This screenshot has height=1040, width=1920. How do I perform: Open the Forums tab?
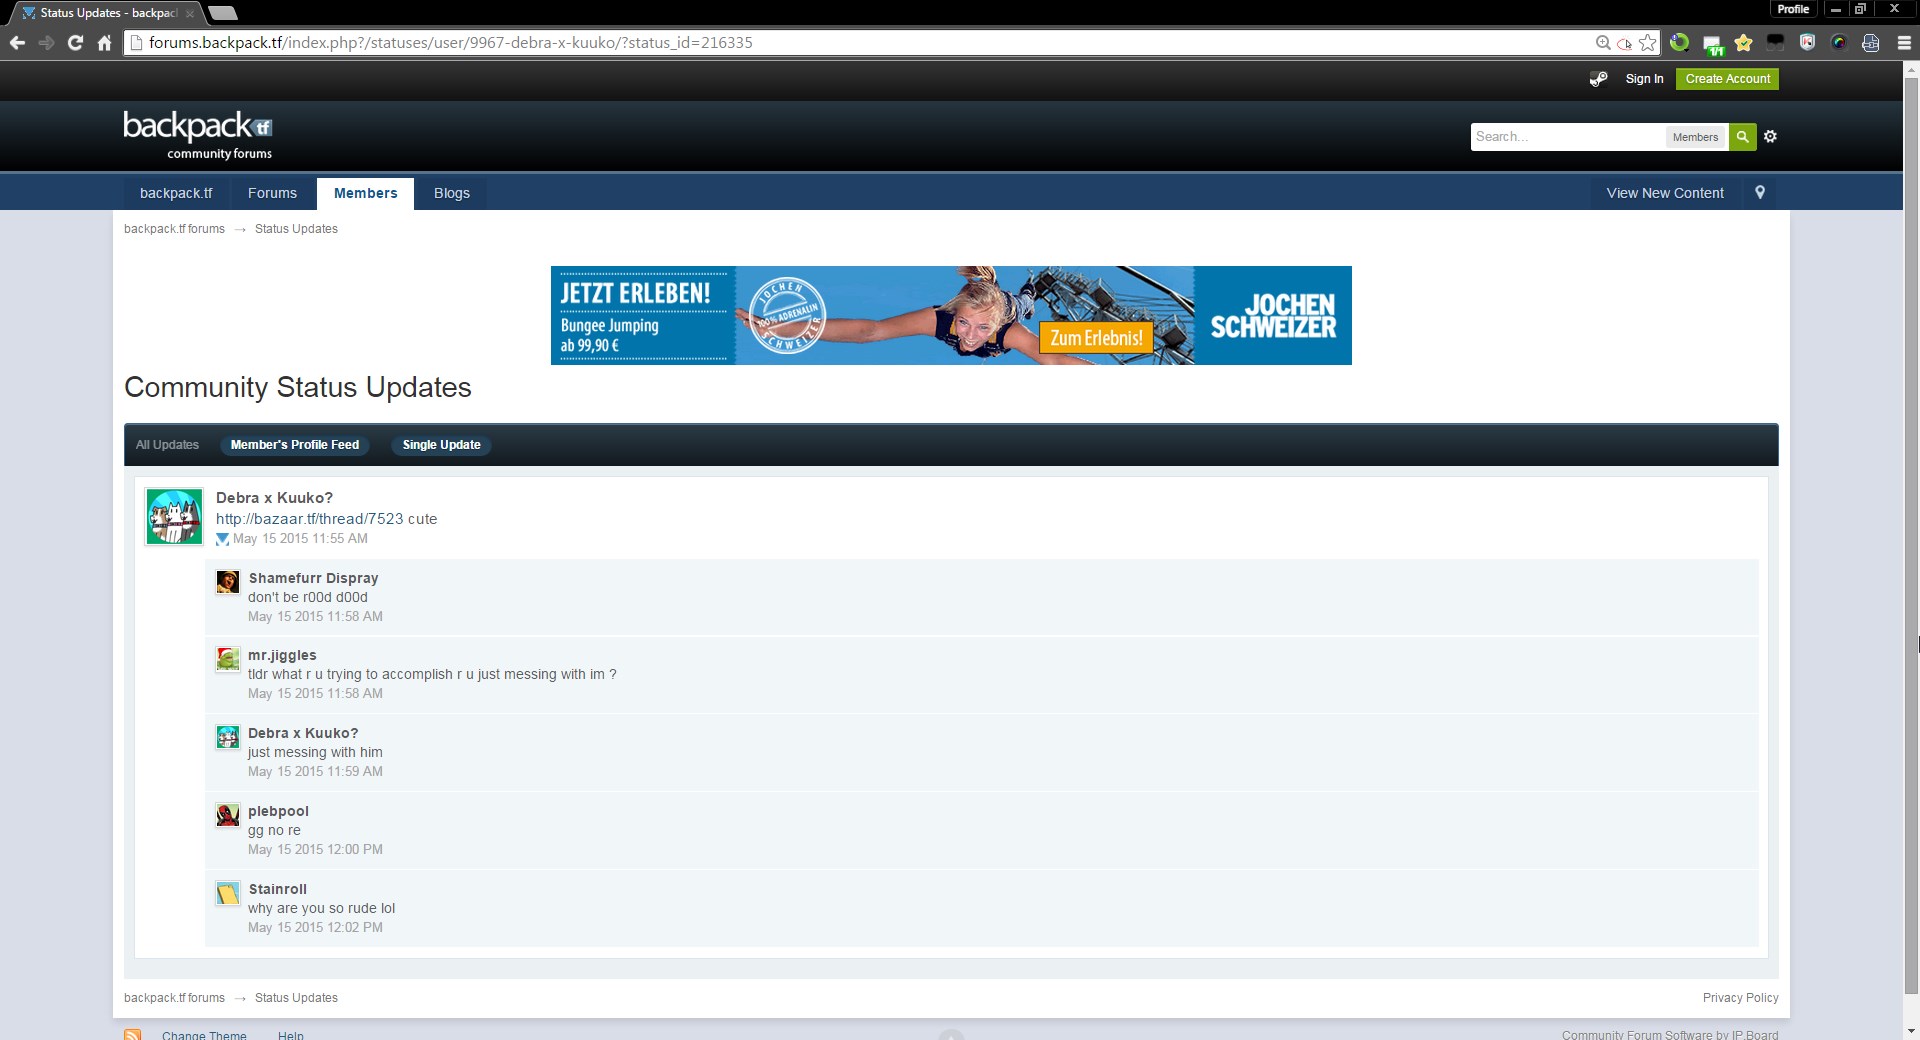272,193
